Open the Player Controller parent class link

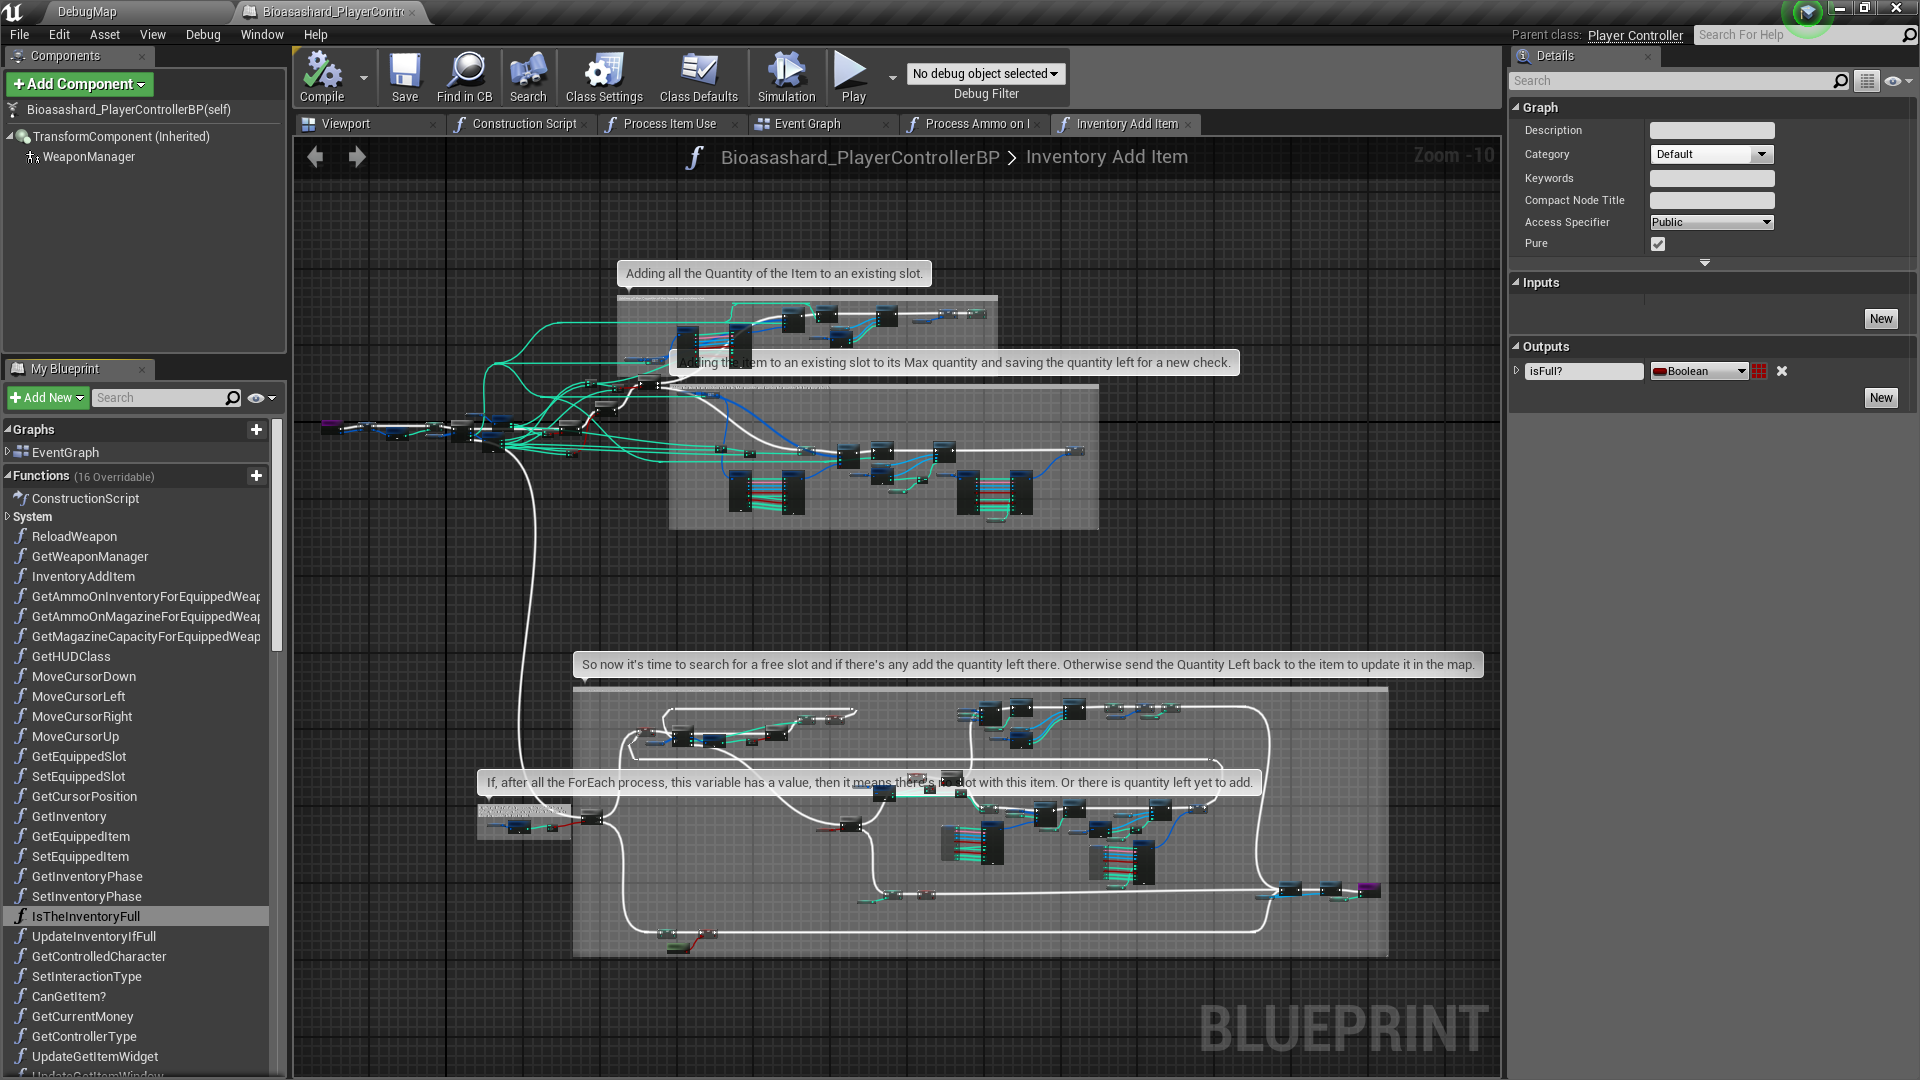tap(1635, 36)
